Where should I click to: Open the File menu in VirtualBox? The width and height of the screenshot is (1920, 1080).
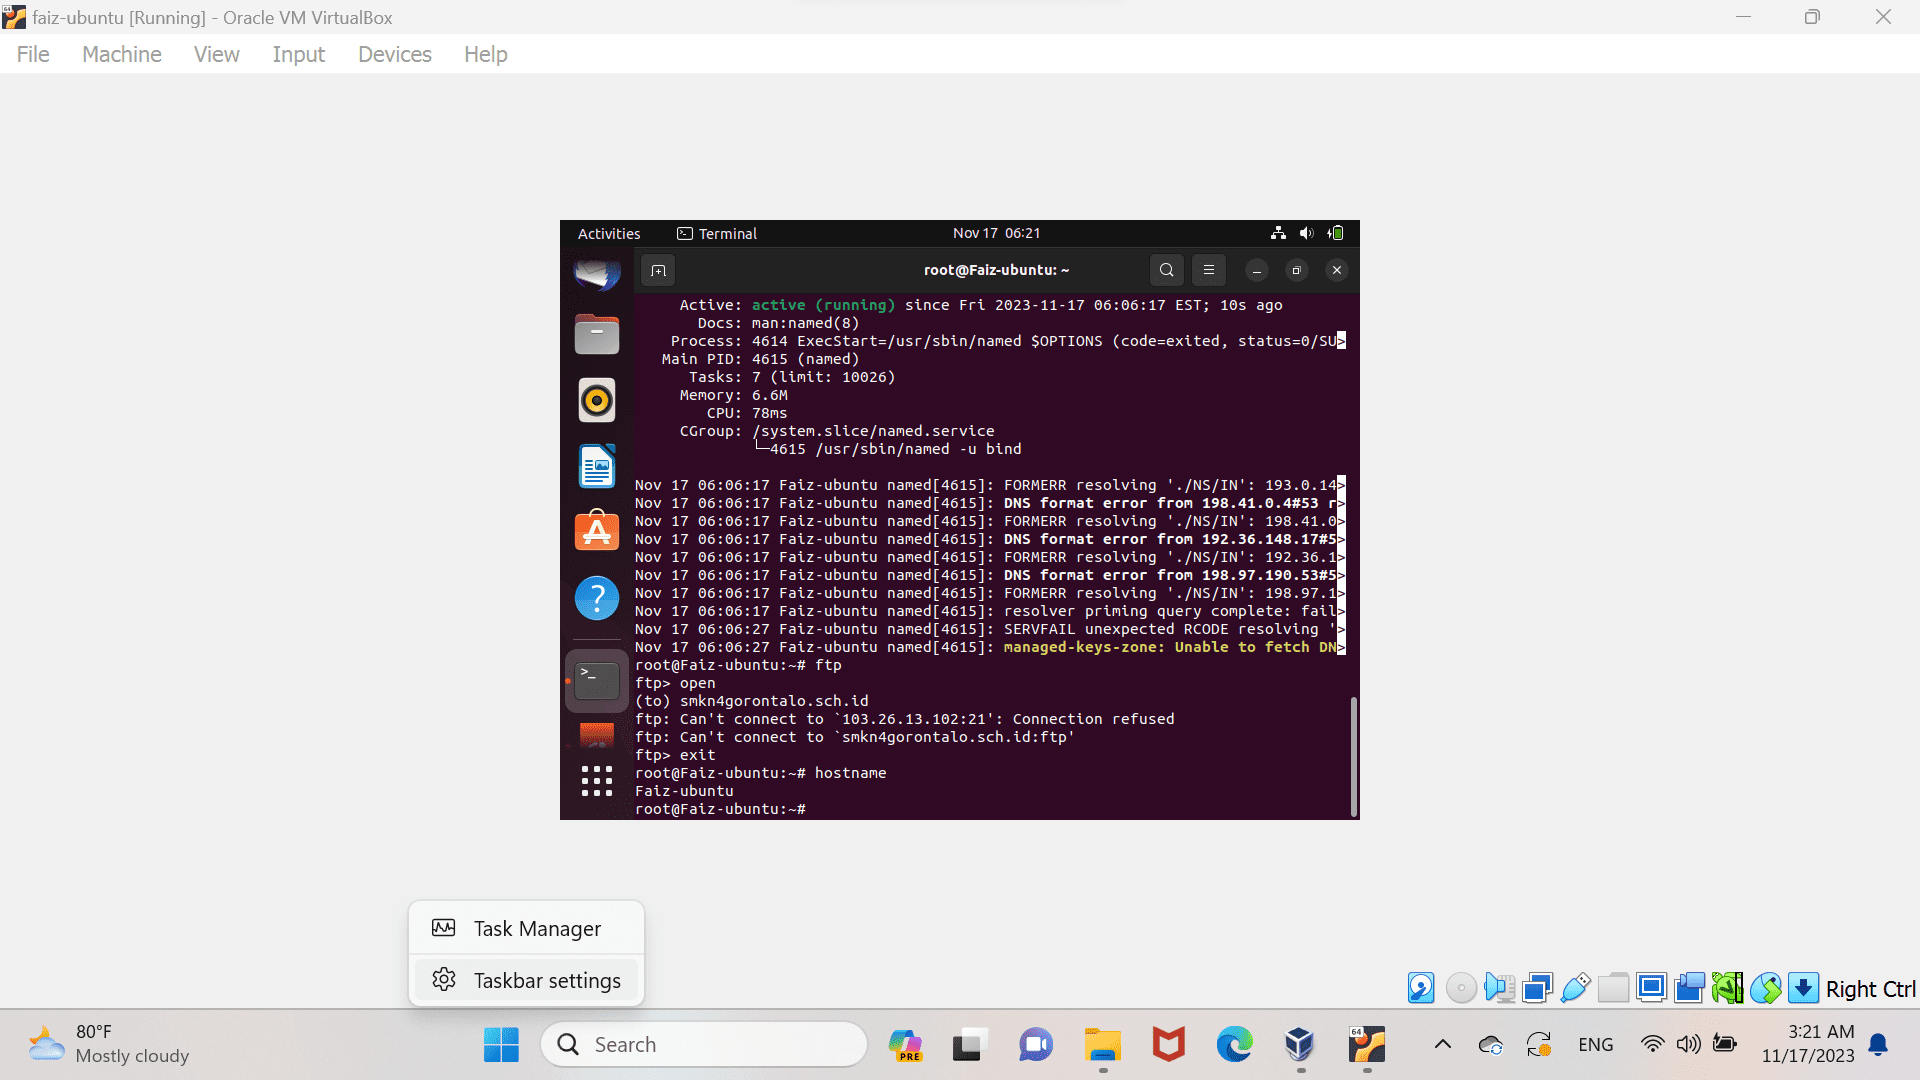[33, 54]
